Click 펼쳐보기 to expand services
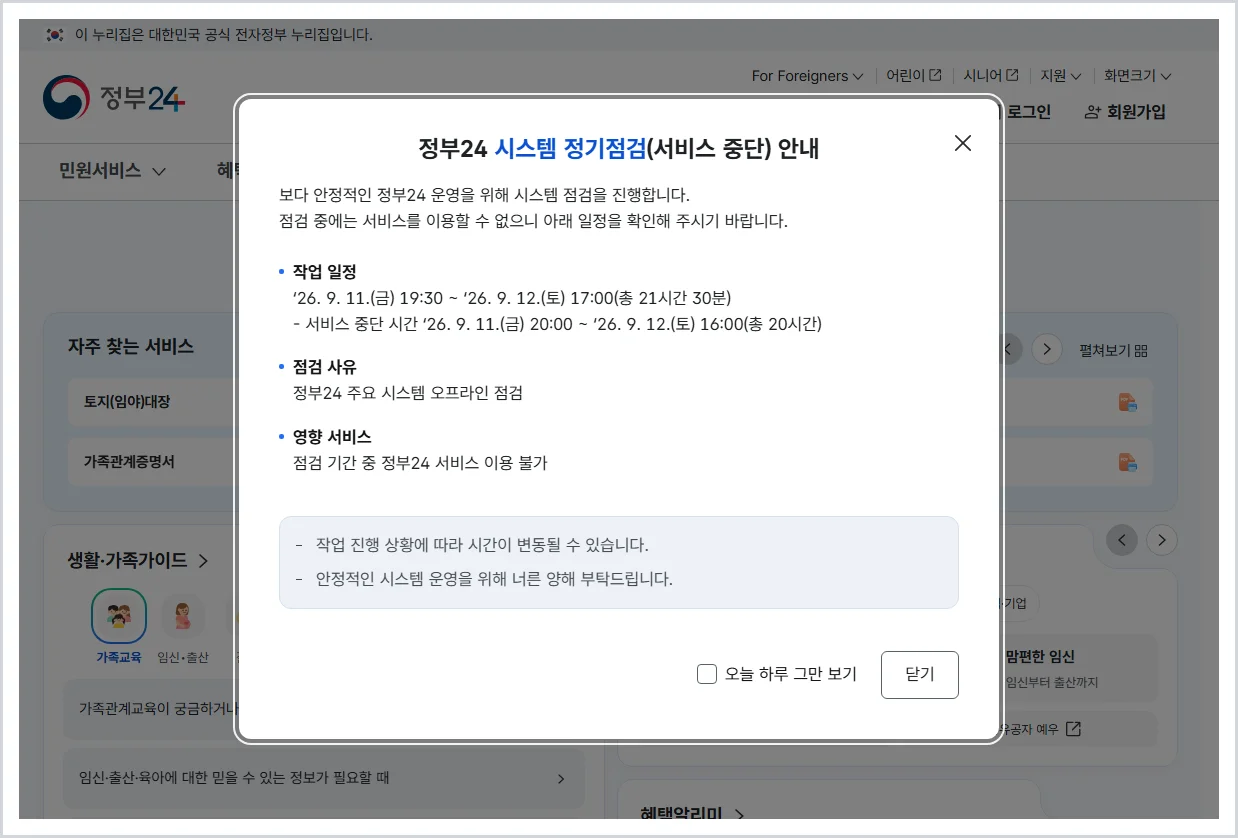 (x=1113, y=351)
